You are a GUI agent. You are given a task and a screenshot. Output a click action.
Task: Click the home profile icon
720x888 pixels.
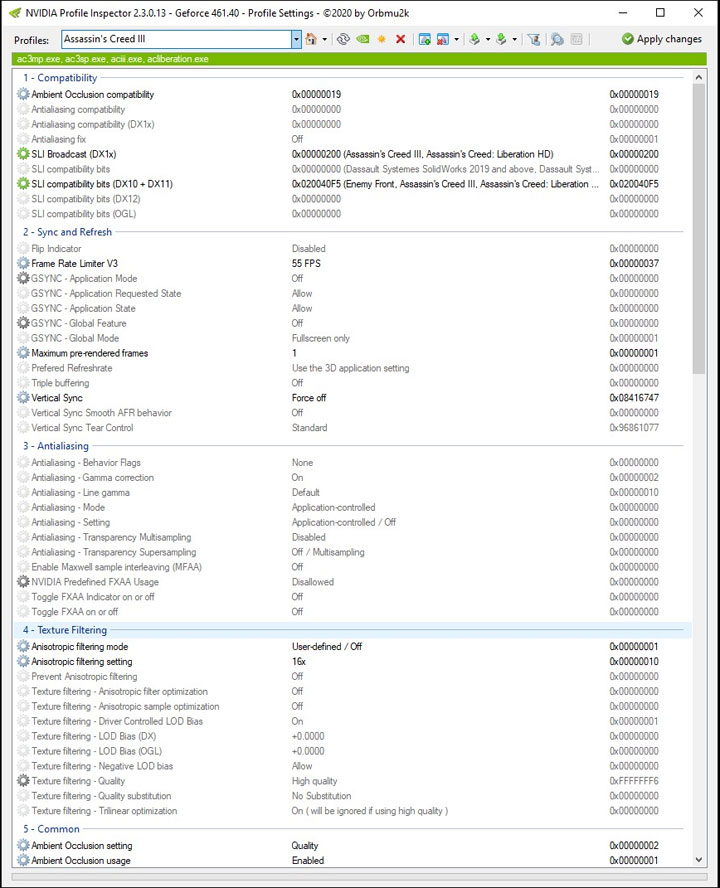tap(311, 39)
